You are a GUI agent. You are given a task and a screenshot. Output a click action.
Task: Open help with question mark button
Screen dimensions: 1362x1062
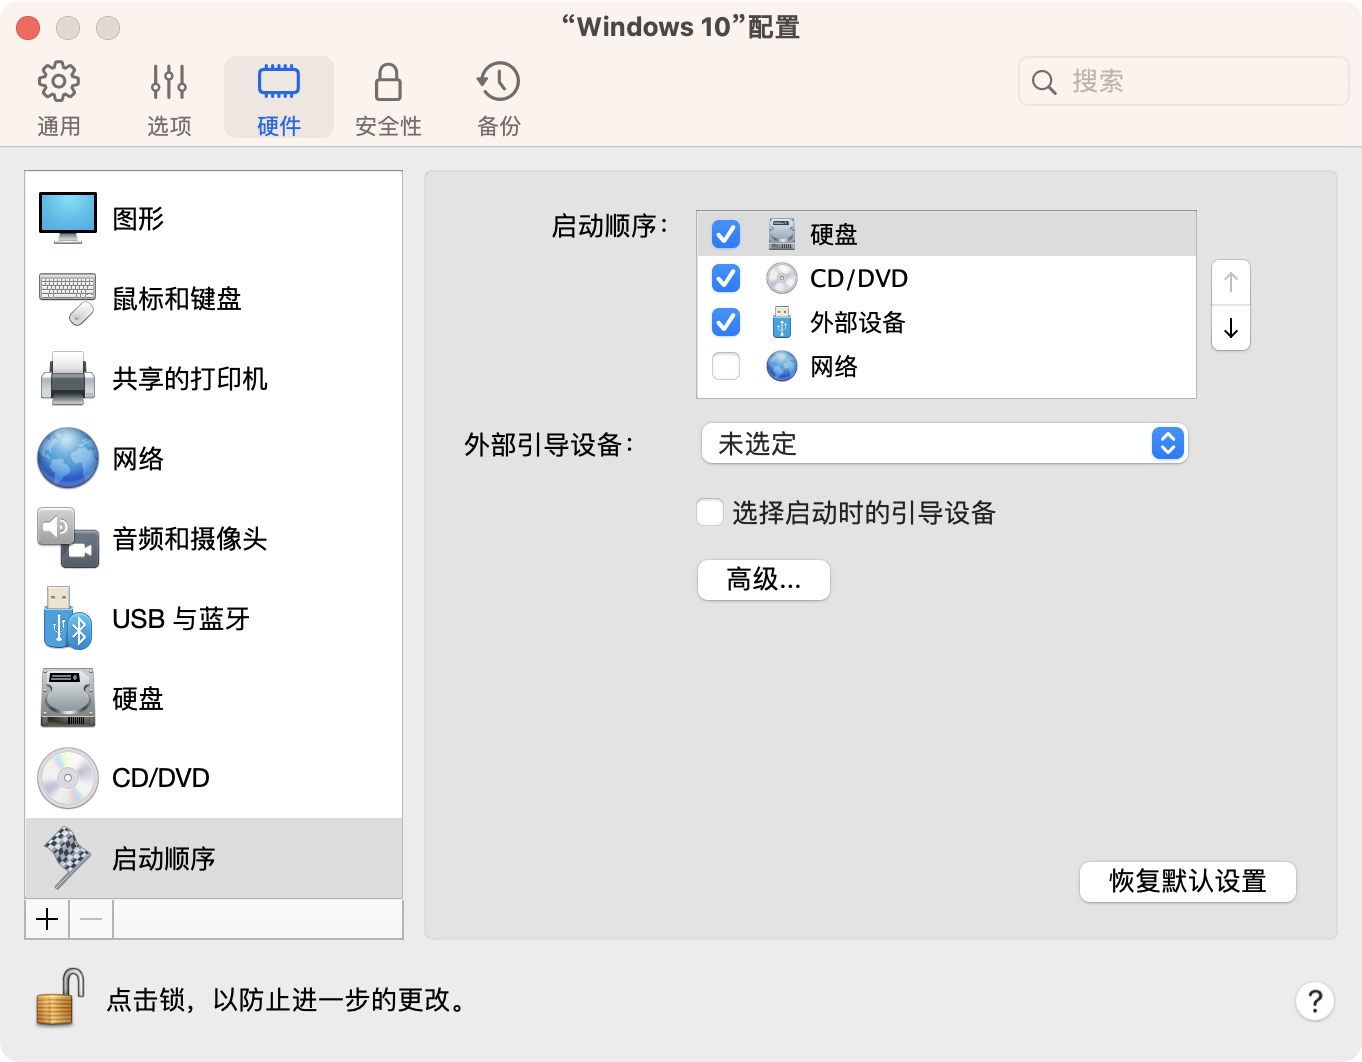click(1315, 1000)
